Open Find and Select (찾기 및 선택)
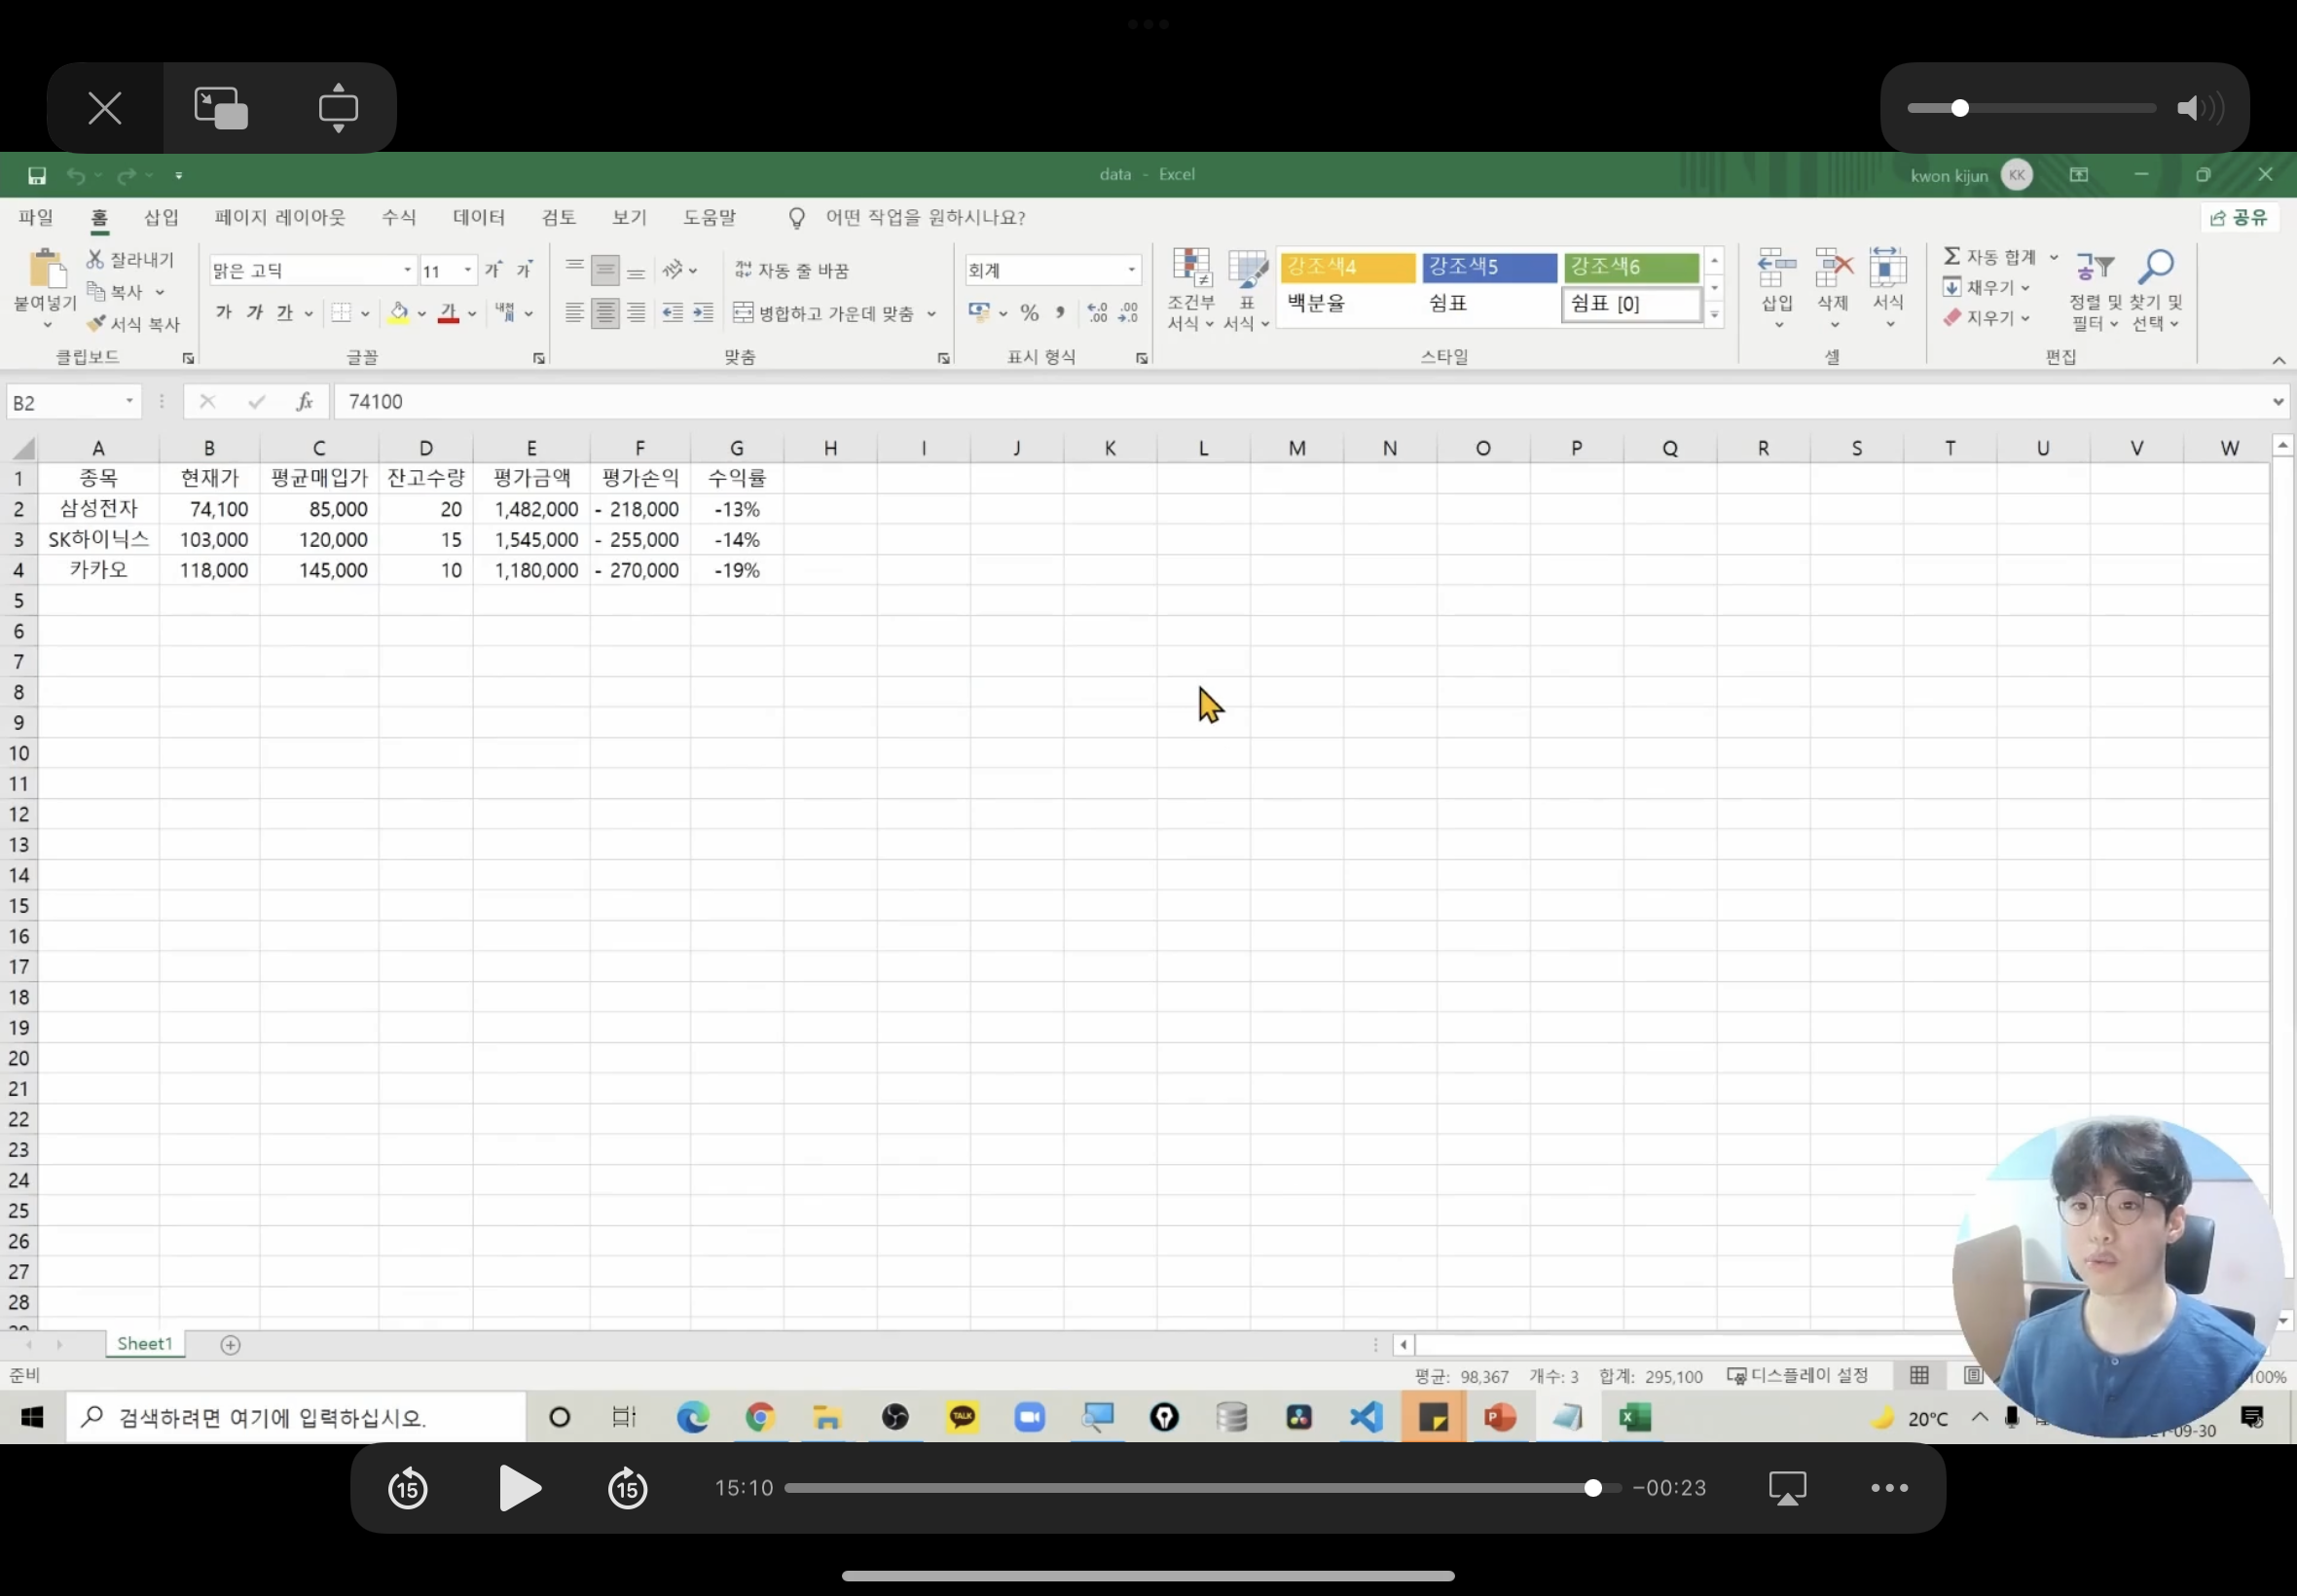 (2156, 291)
